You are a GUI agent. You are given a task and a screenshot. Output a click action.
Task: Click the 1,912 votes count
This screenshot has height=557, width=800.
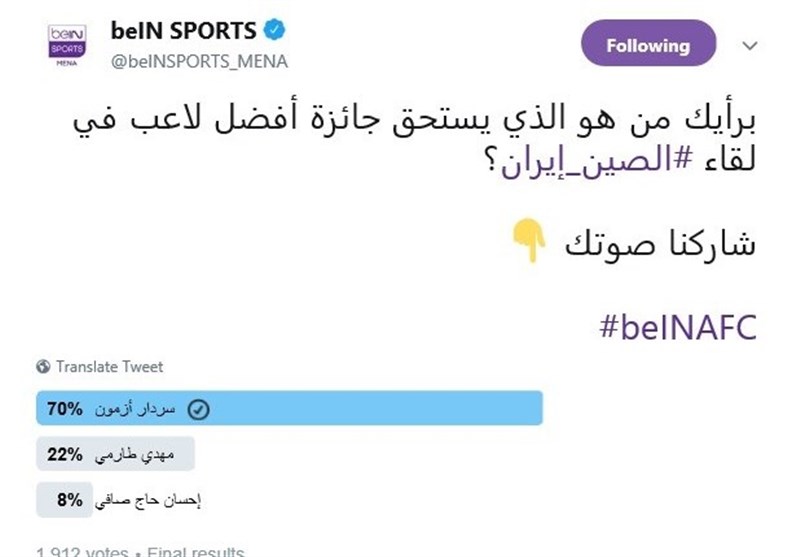[82, 551]
